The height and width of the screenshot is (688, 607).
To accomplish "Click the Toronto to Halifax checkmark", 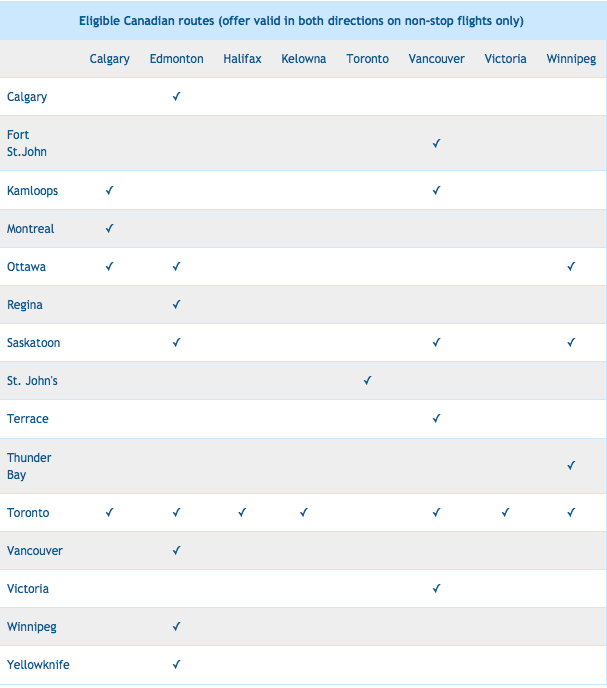I will pos(242,512).
